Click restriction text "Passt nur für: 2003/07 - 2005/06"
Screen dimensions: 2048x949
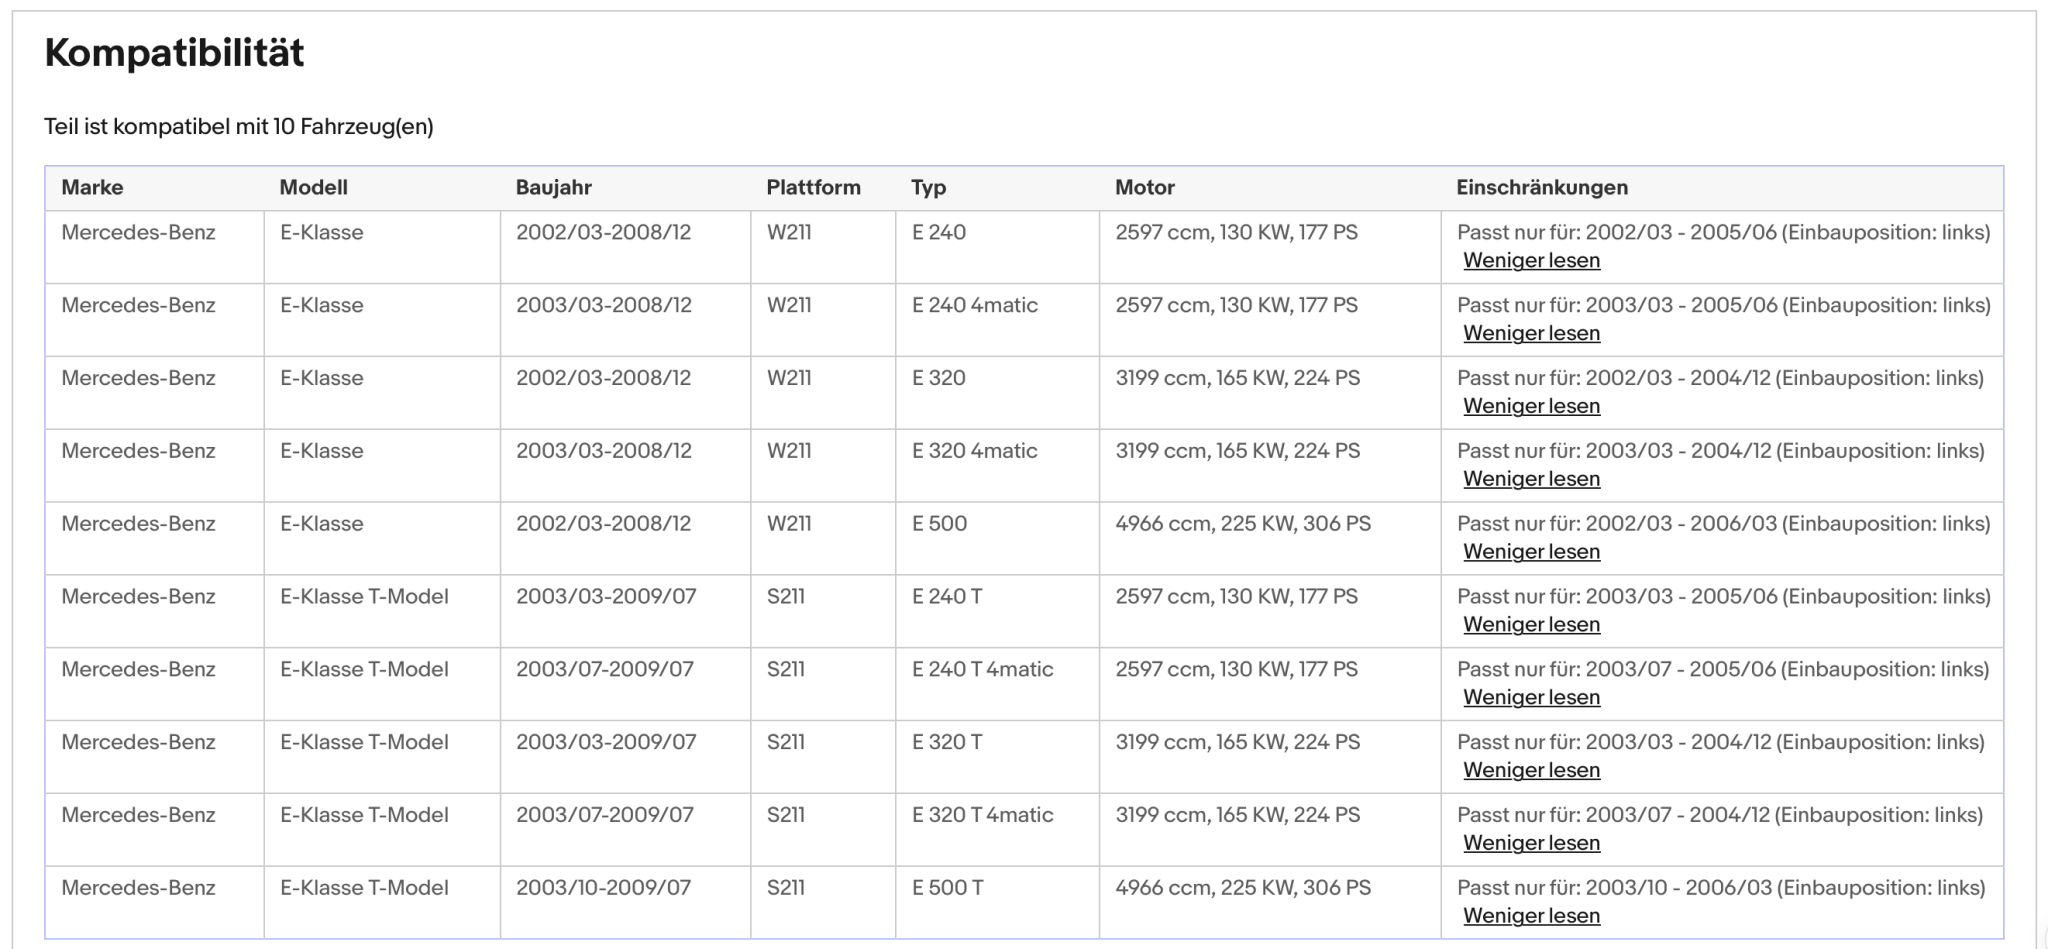[x=1616, y=670]
